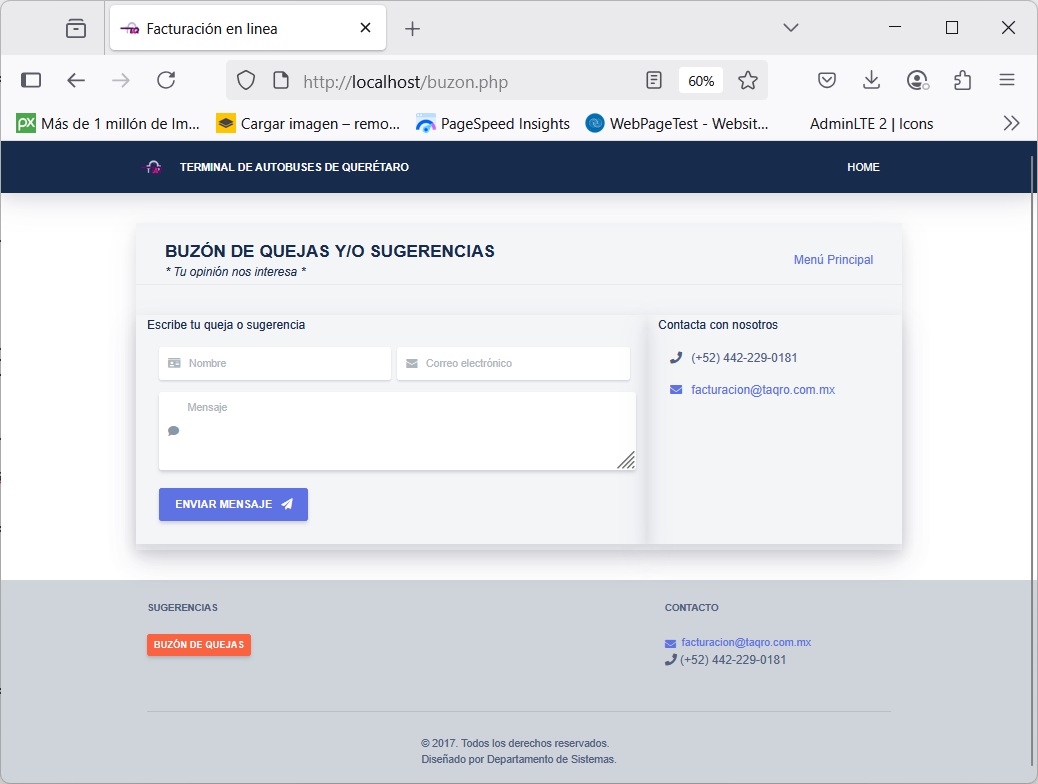Image resolution: width=1038 pixels, height=784 pixels.
Task: Open the Menú Principal link
Action: (x=833, y=260)
